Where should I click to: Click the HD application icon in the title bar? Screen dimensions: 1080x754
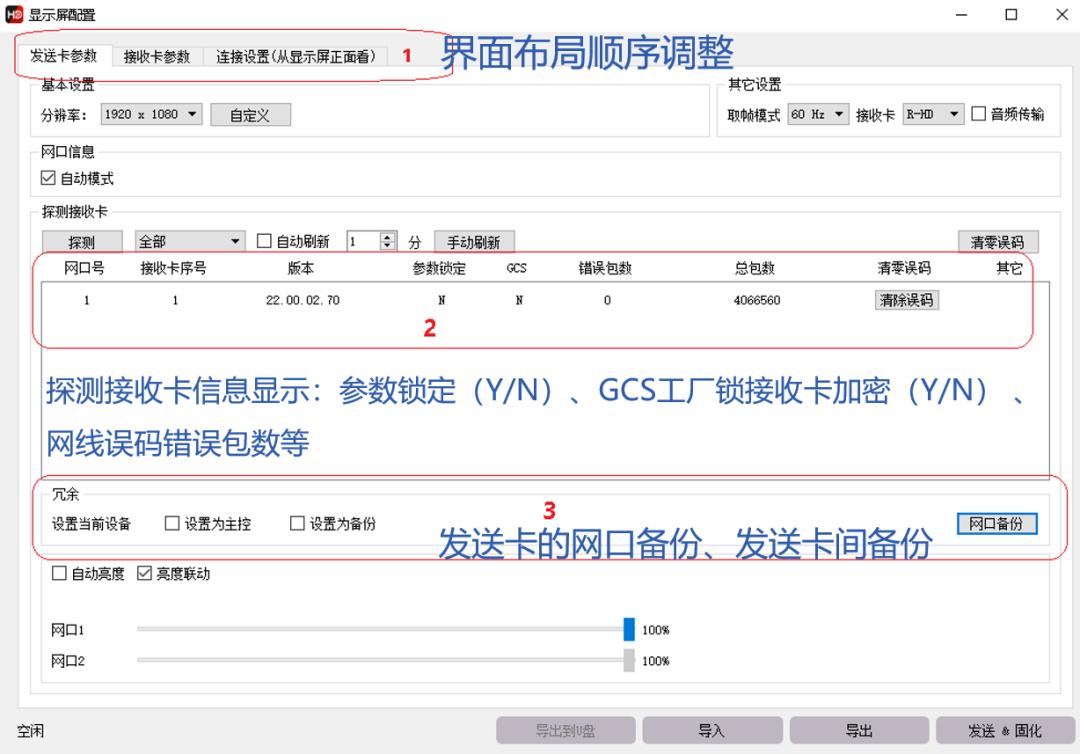point(15,14)
